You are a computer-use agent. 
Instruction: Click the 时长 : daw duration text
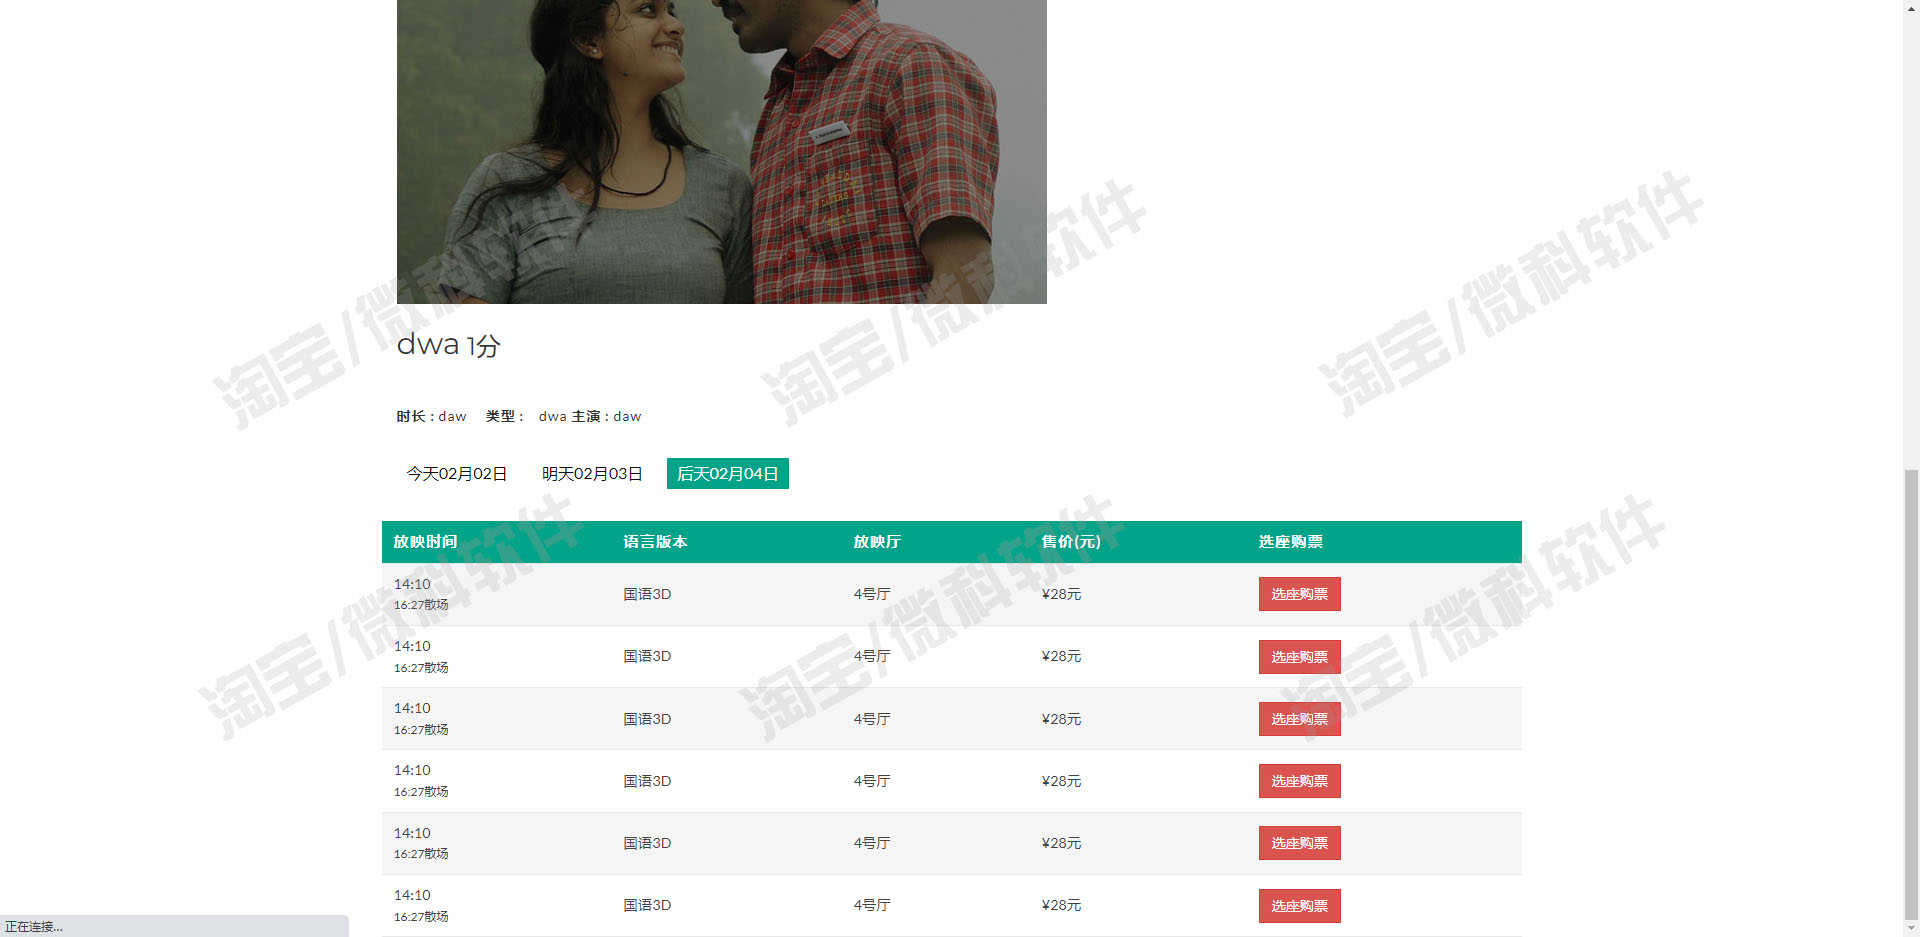(x=431, y=416)
